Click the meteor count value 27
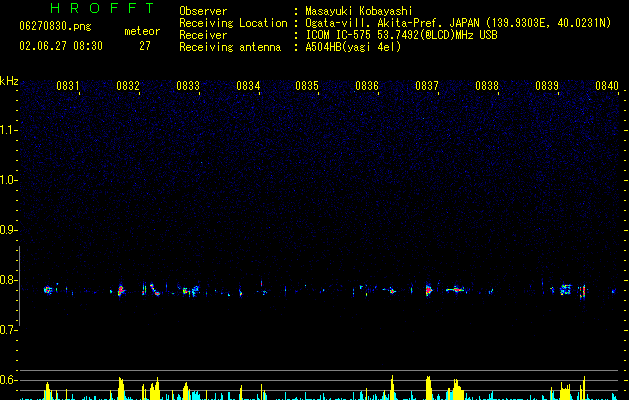 145,46
